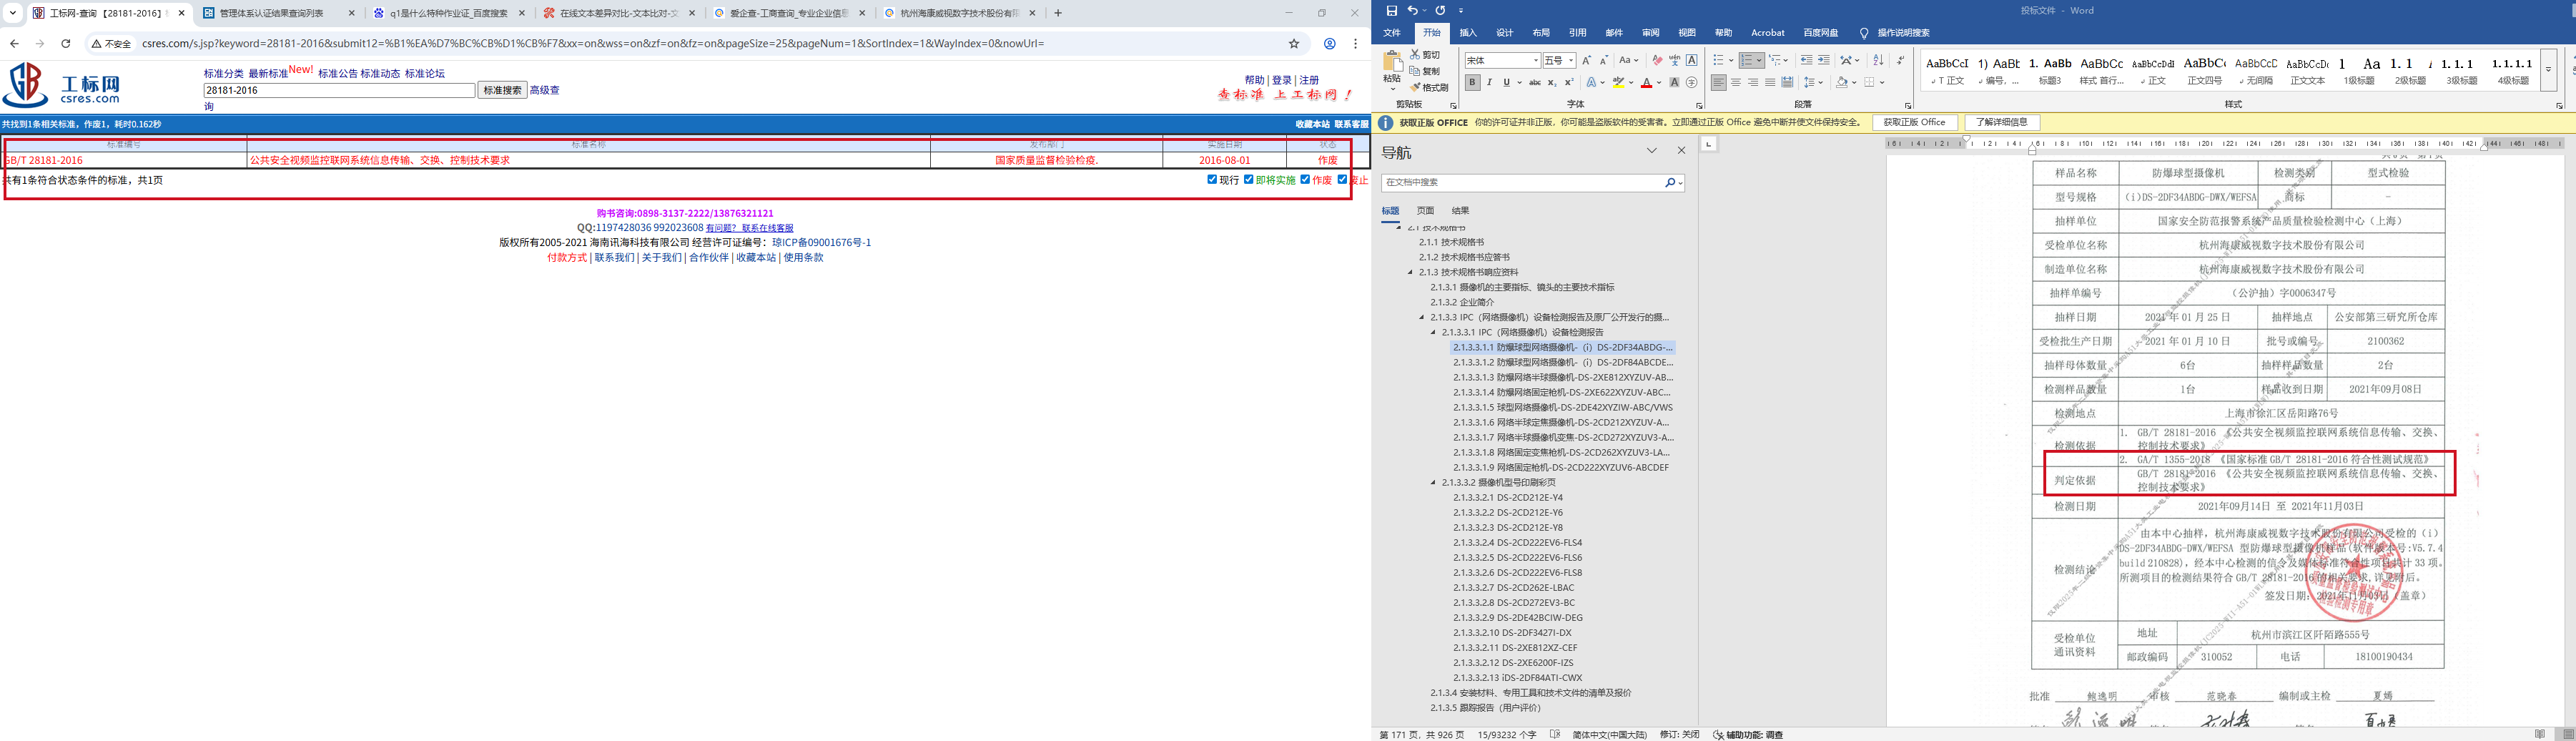Screen dimensions: 2576x741
Task: Reload the csres.com page in the browser
Action: point(66,44)
